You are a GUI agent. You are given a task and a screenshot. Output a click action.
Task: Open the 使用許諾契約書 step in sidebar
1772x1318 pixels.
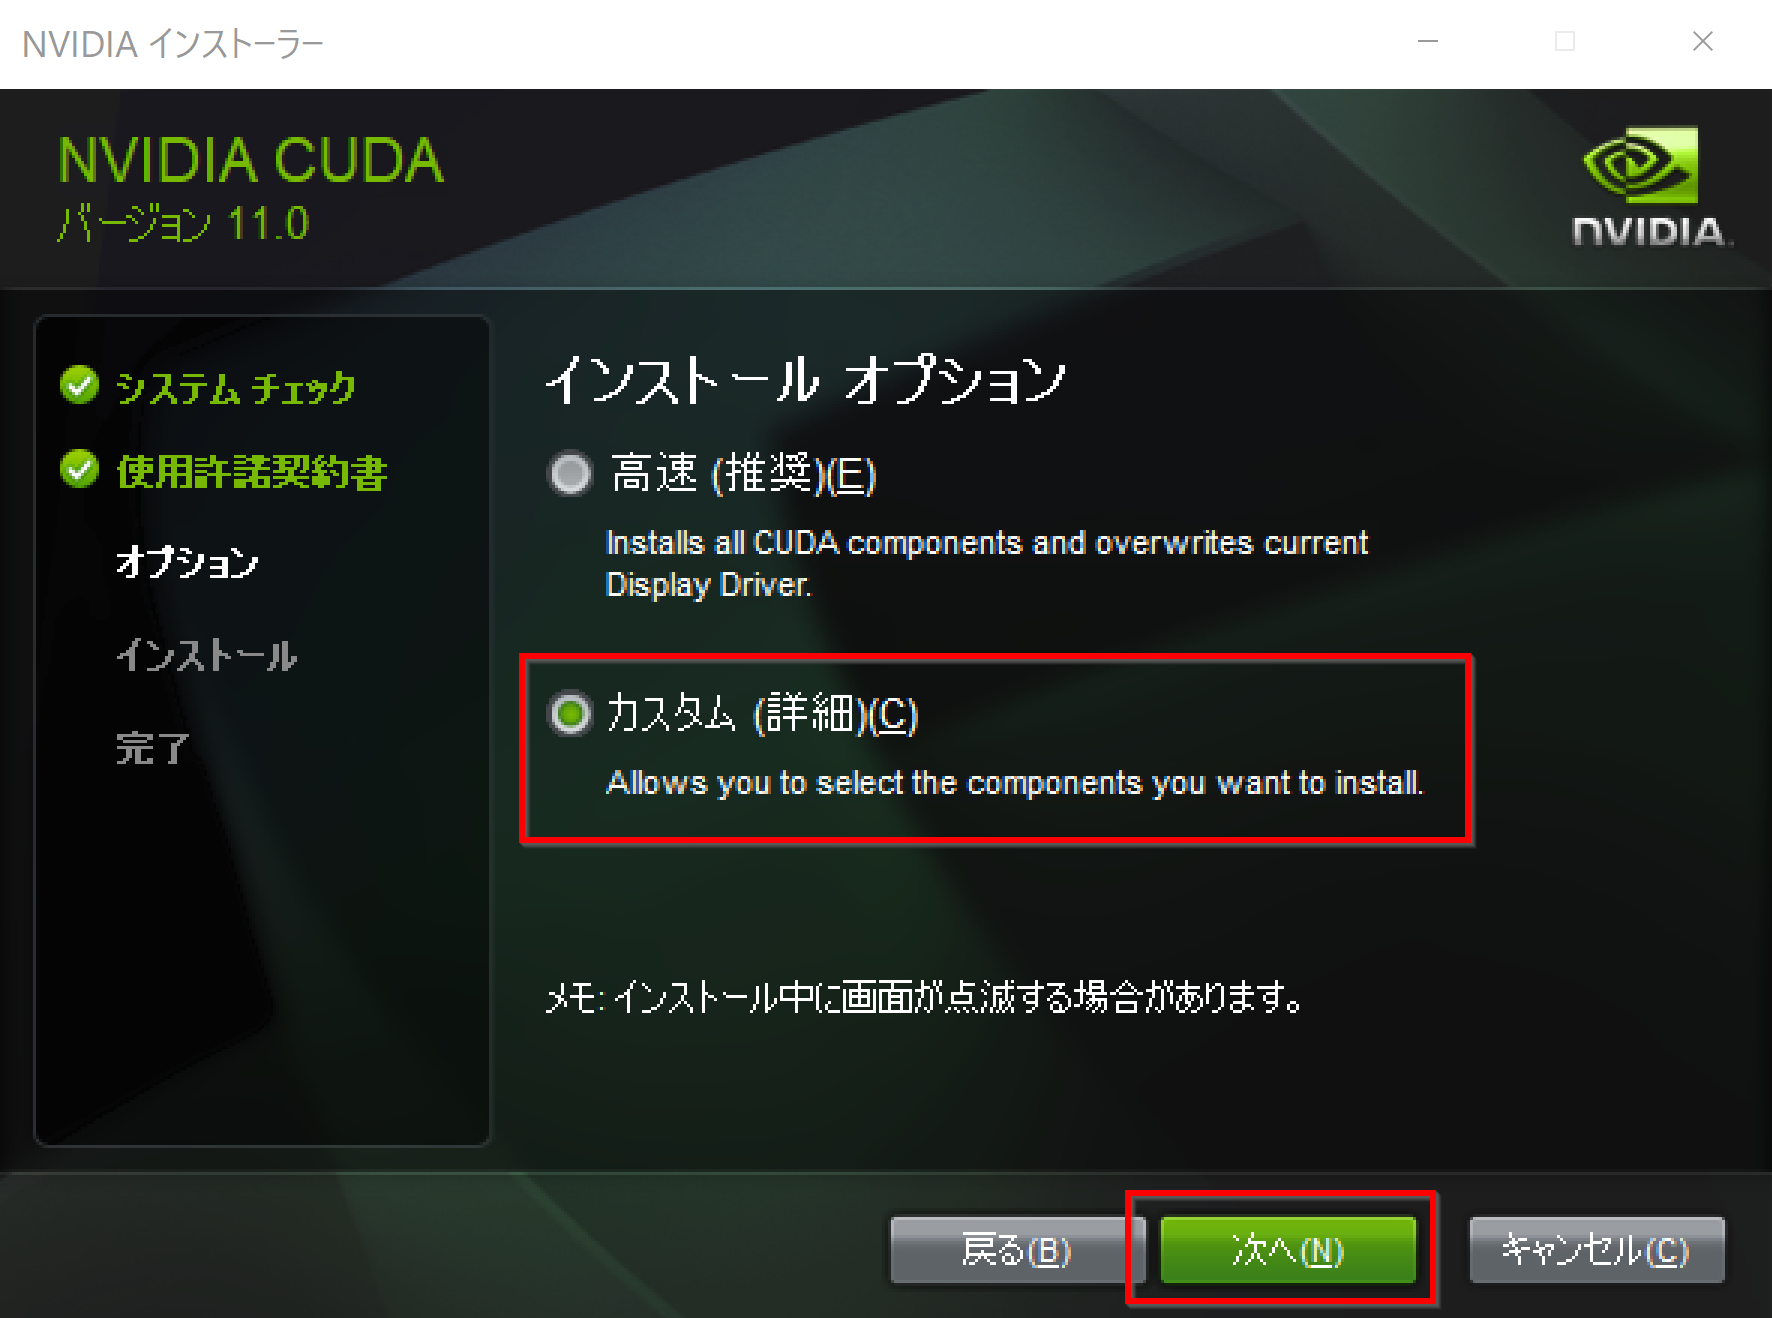[x=251, y=472]
